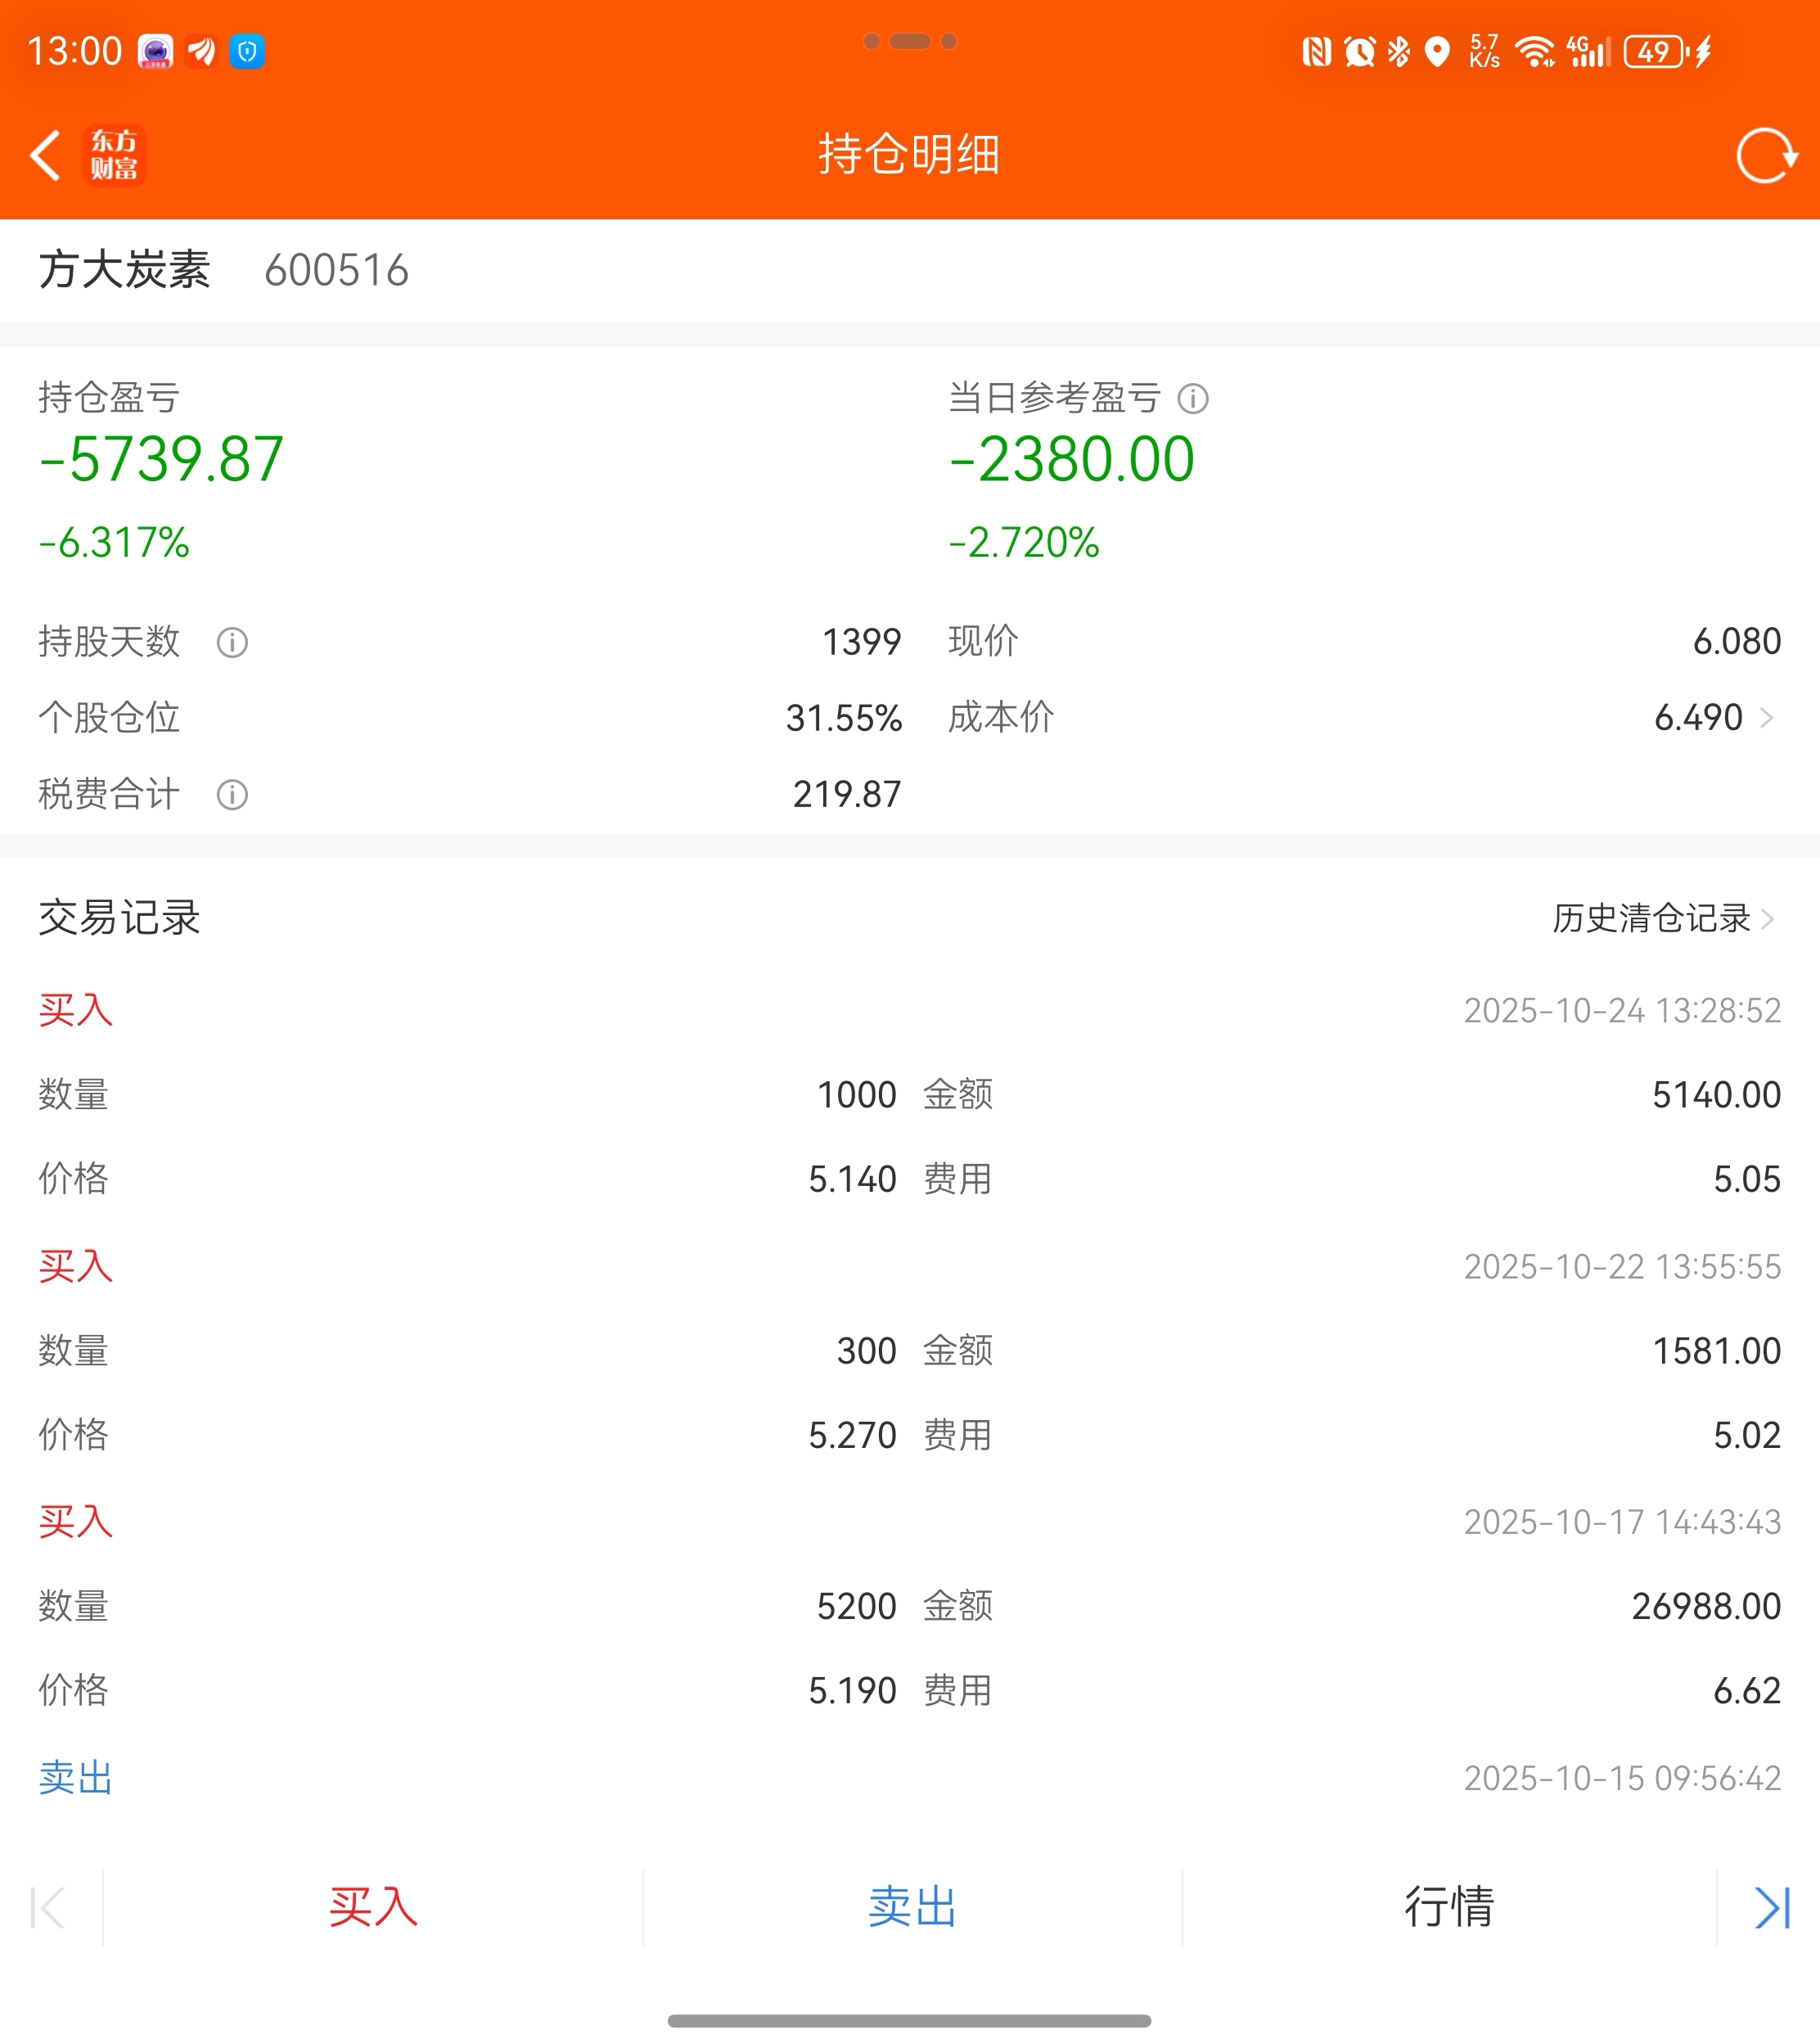The height and width of the screenshot is (2043, 1820).
Task: Tap info icon next to 税费合计
Action: (232, 795)
